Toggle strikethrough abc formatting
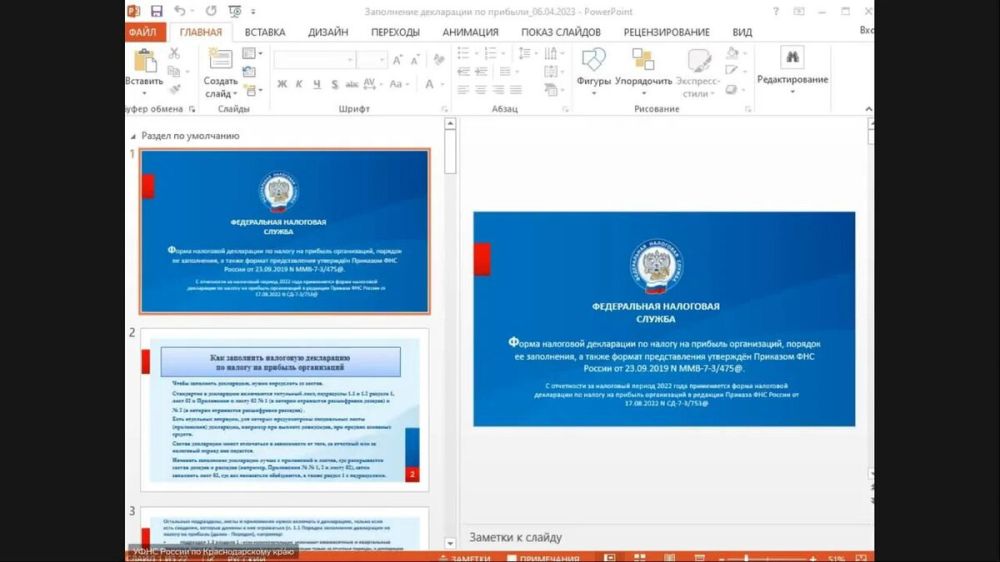 [x=351, y=84]
